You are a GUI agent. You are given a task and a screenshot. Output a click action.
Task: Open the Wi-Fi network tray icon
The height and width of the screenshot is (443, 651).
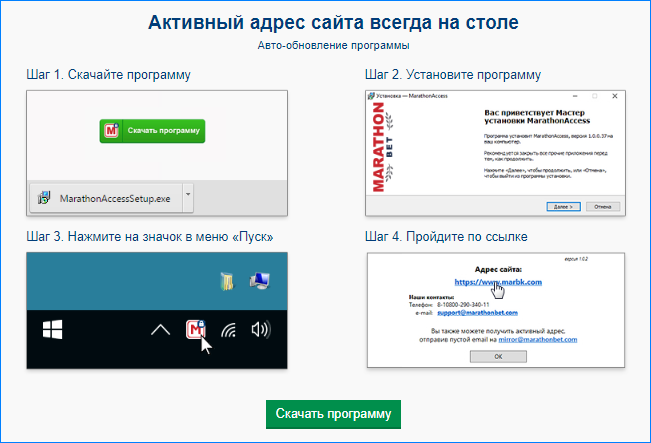[x=228, y=330]
